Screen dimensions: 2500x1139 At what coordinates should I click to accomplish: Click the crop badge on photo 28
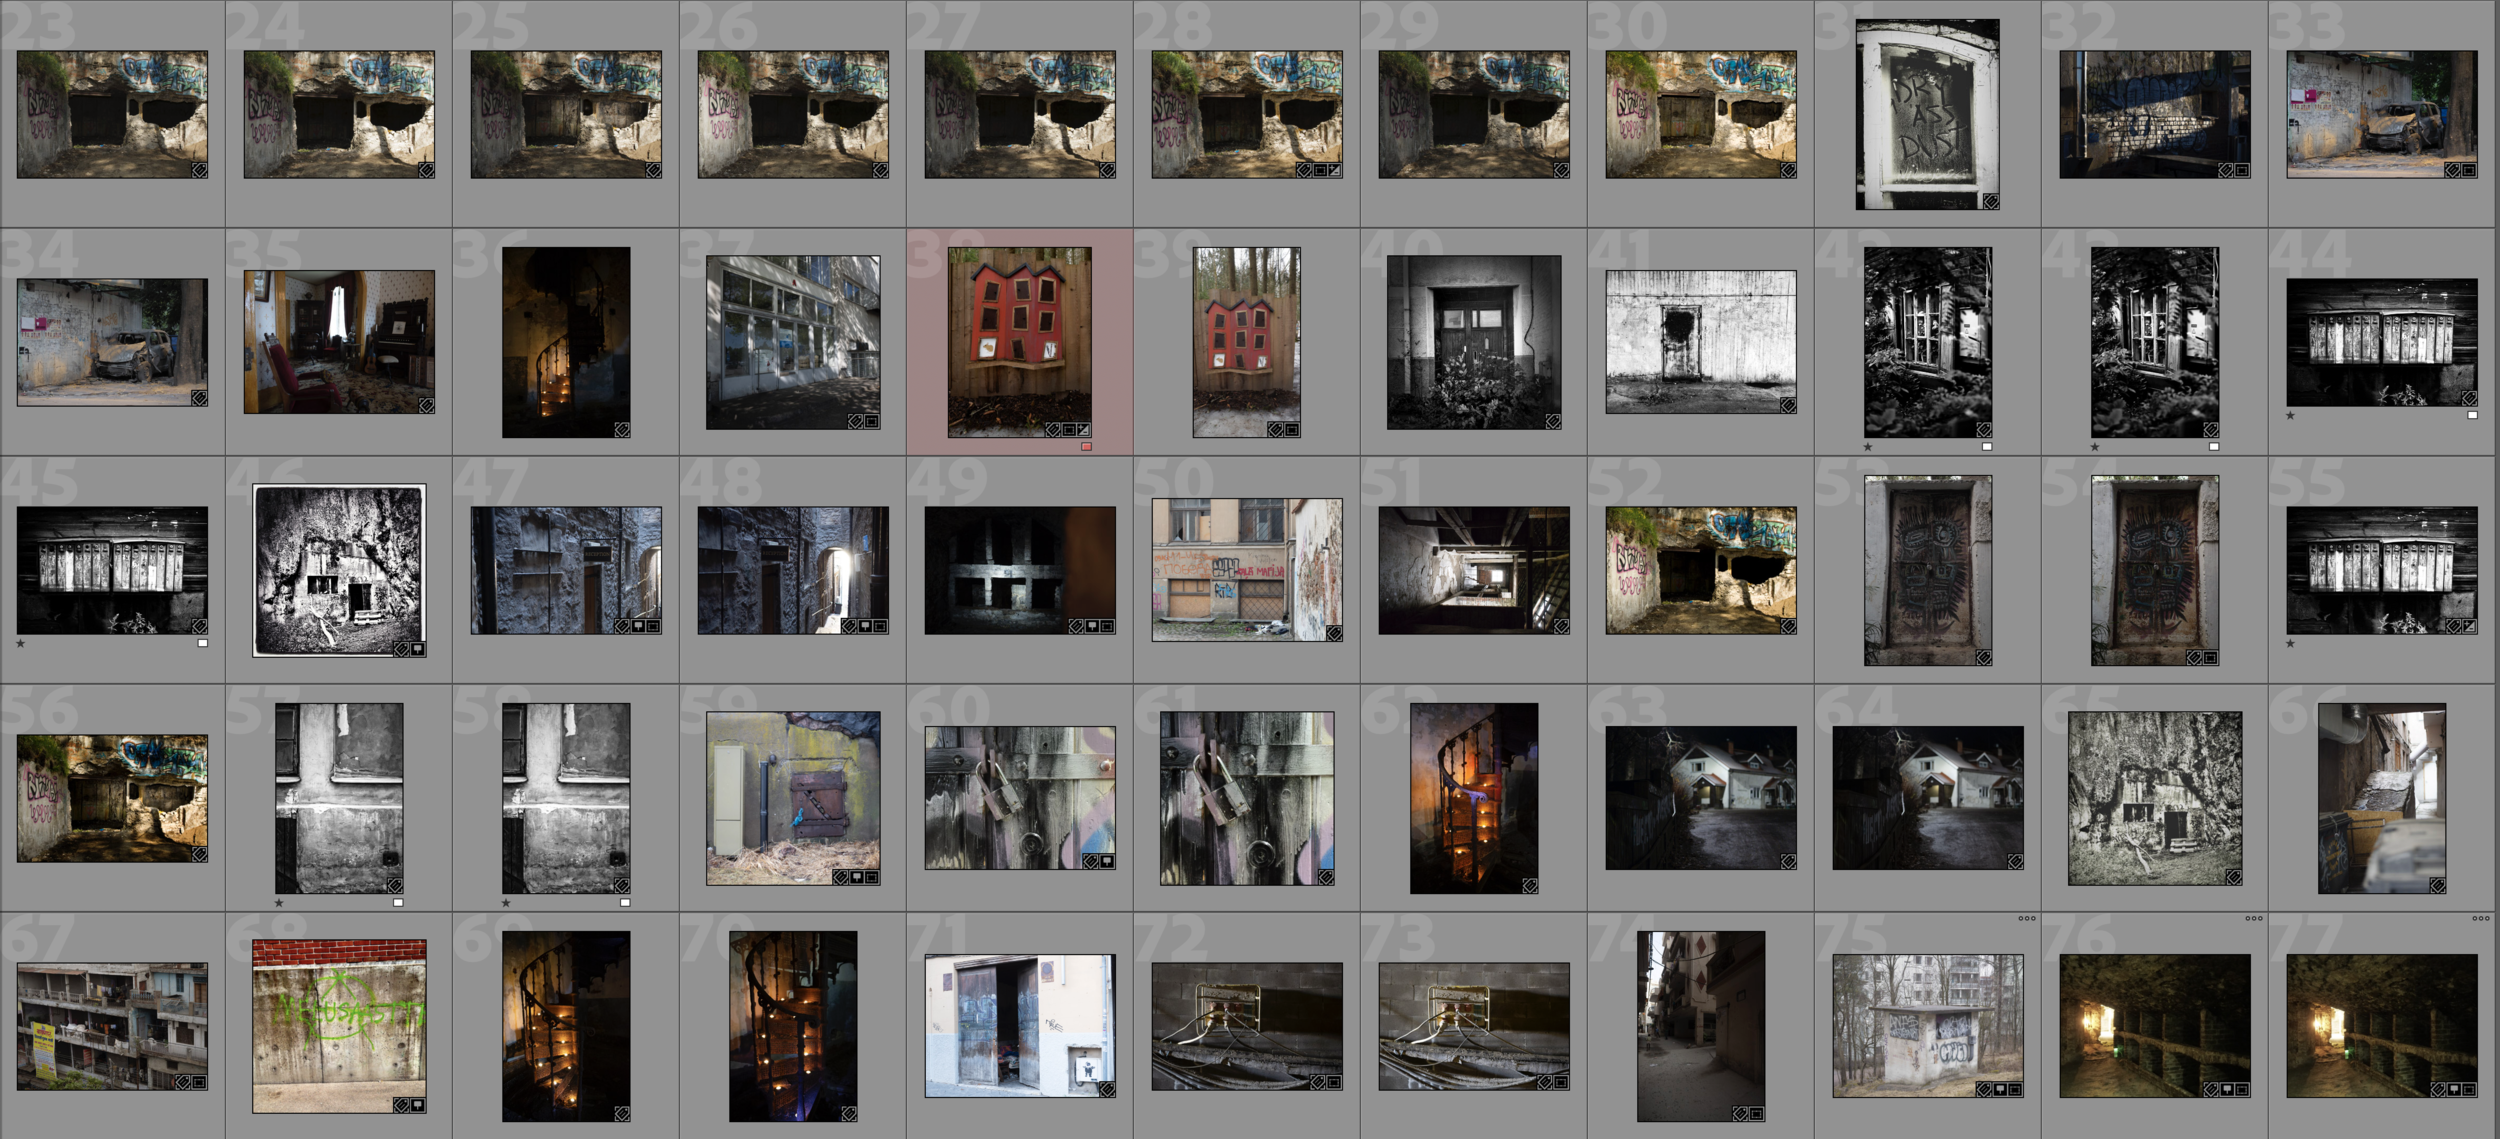tap(1320, 170)
